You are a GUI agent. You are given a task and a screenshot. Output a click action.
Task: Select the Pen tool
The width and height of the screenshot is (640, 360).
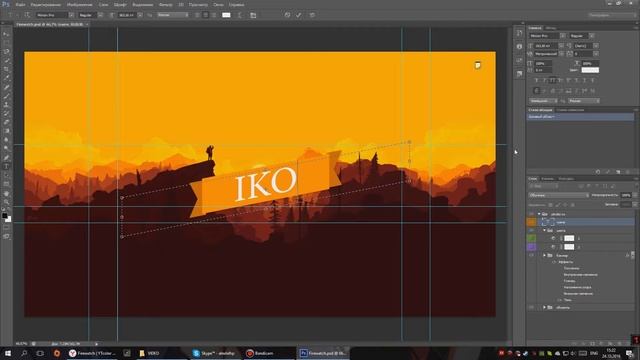pyautogui.click(x=6, y=158)
